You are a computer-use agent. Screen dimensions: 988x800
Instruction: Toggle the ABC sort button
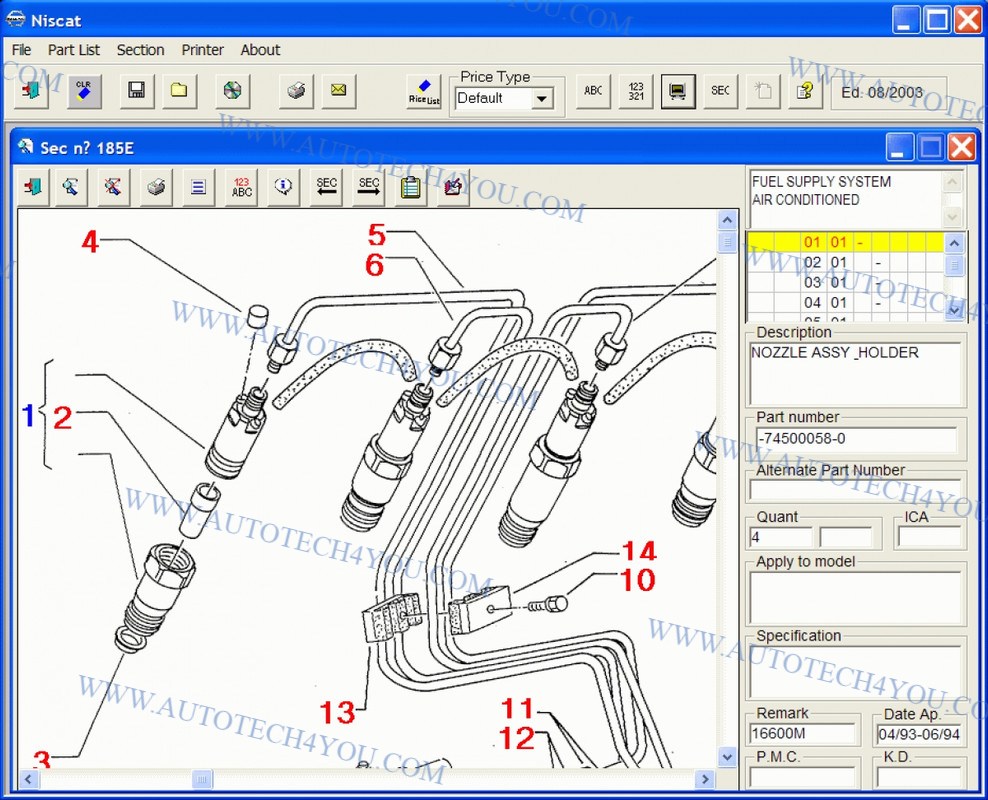click(x=593, y=91)
